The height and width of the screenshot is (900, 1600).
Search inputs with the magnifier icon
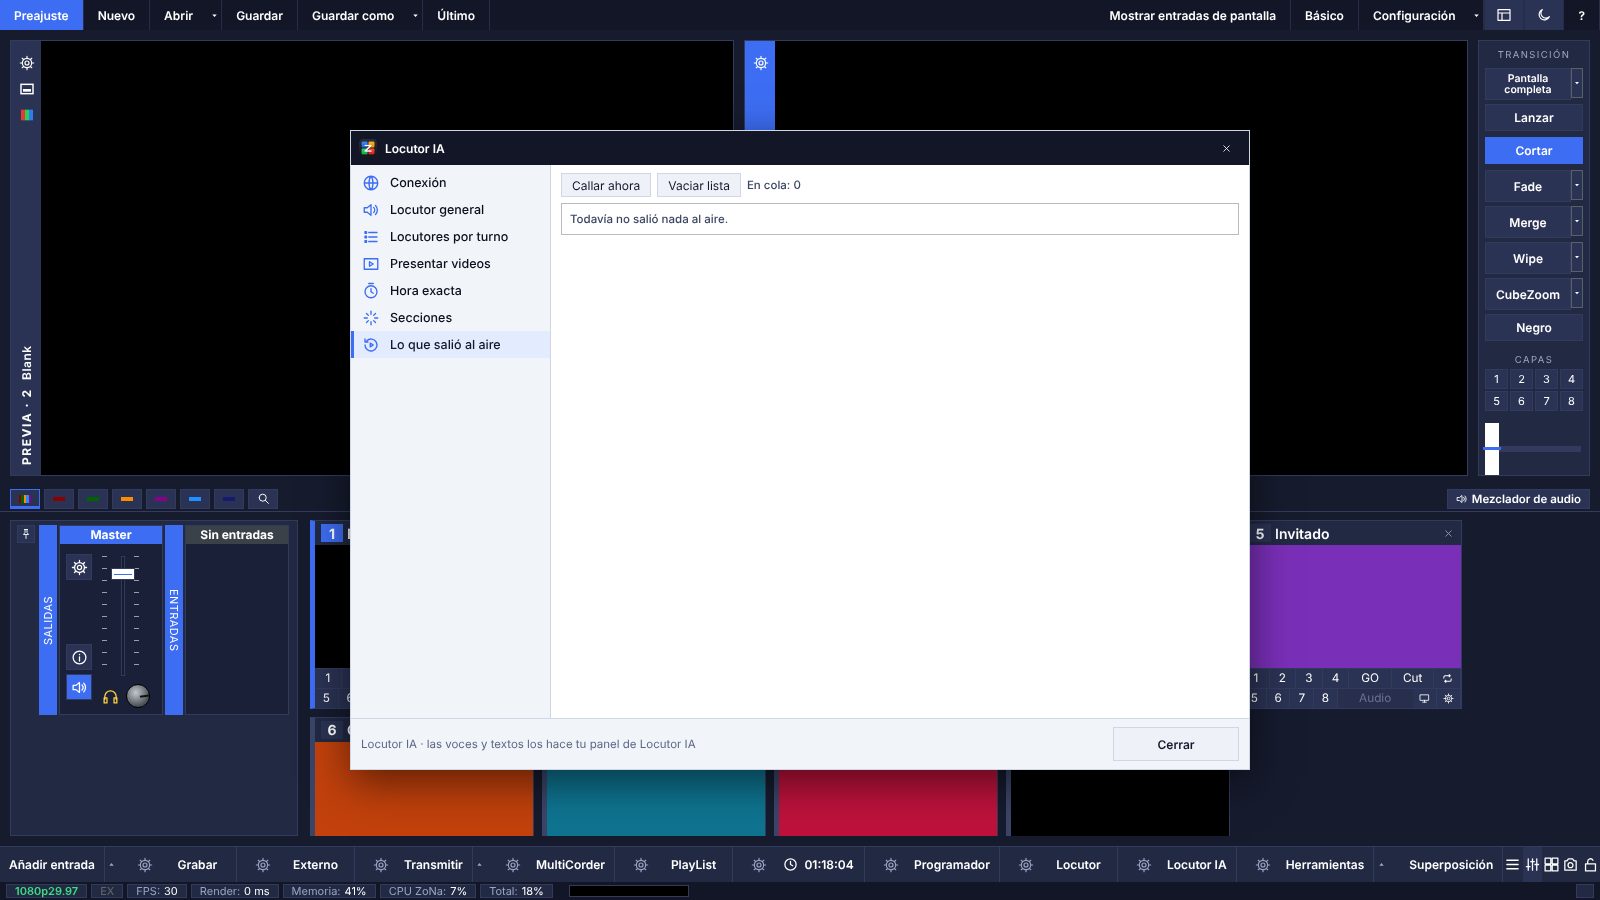click(263, 499)
